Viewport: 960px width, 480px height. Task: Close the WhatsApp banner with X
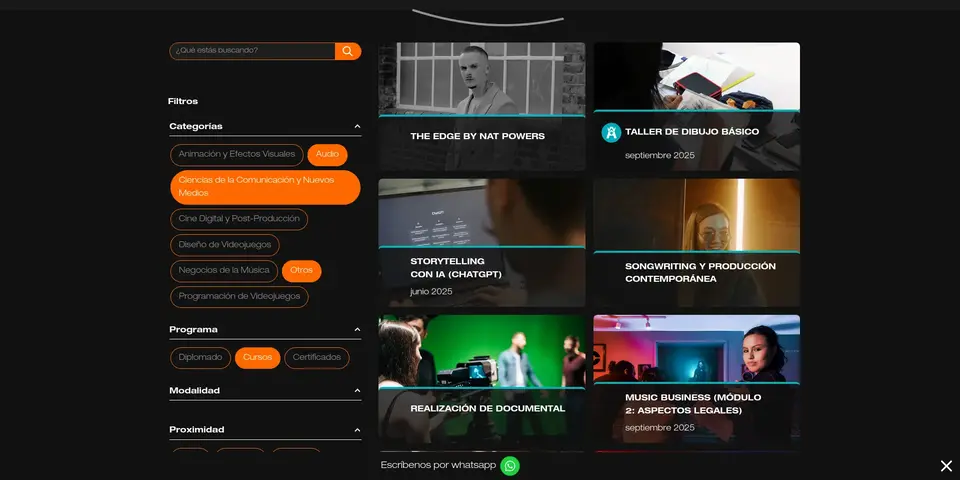946,466
